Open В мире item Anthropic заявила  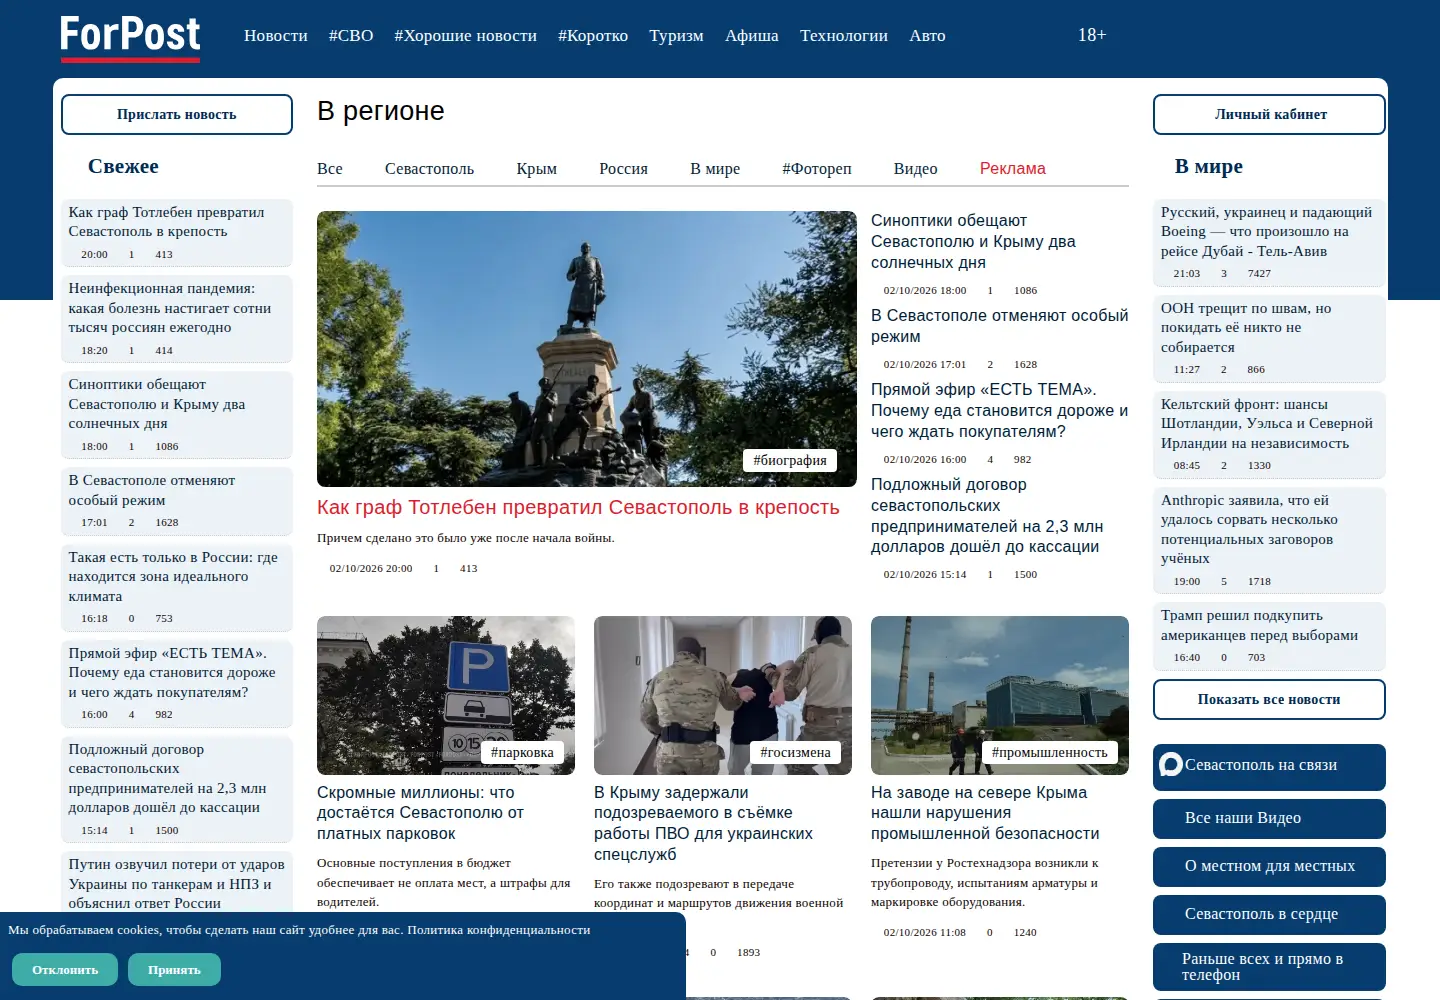[1248, 529]
